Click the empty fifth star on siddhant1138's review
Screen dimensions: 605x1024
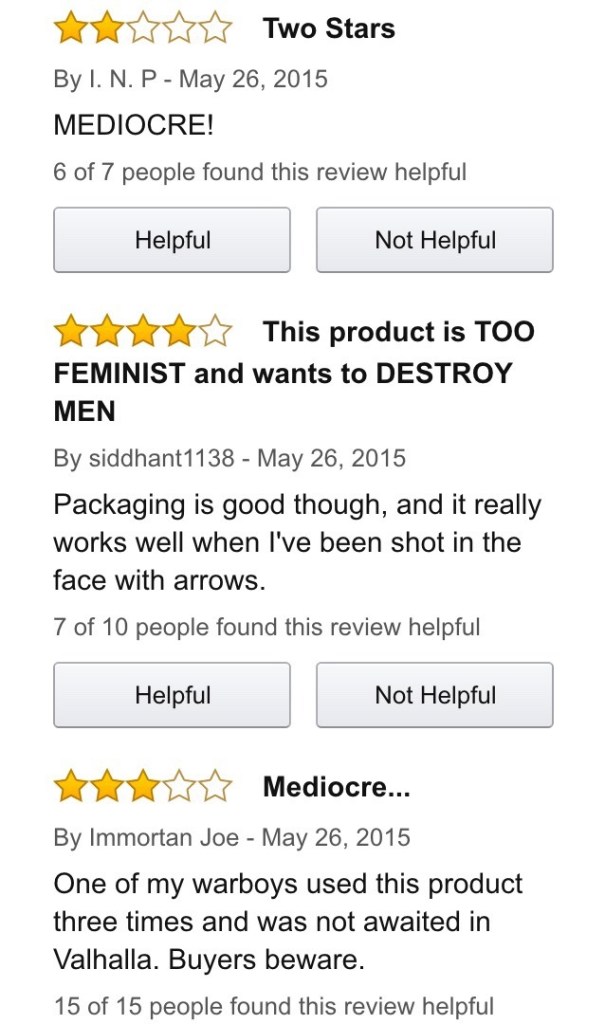coord(217,331)
